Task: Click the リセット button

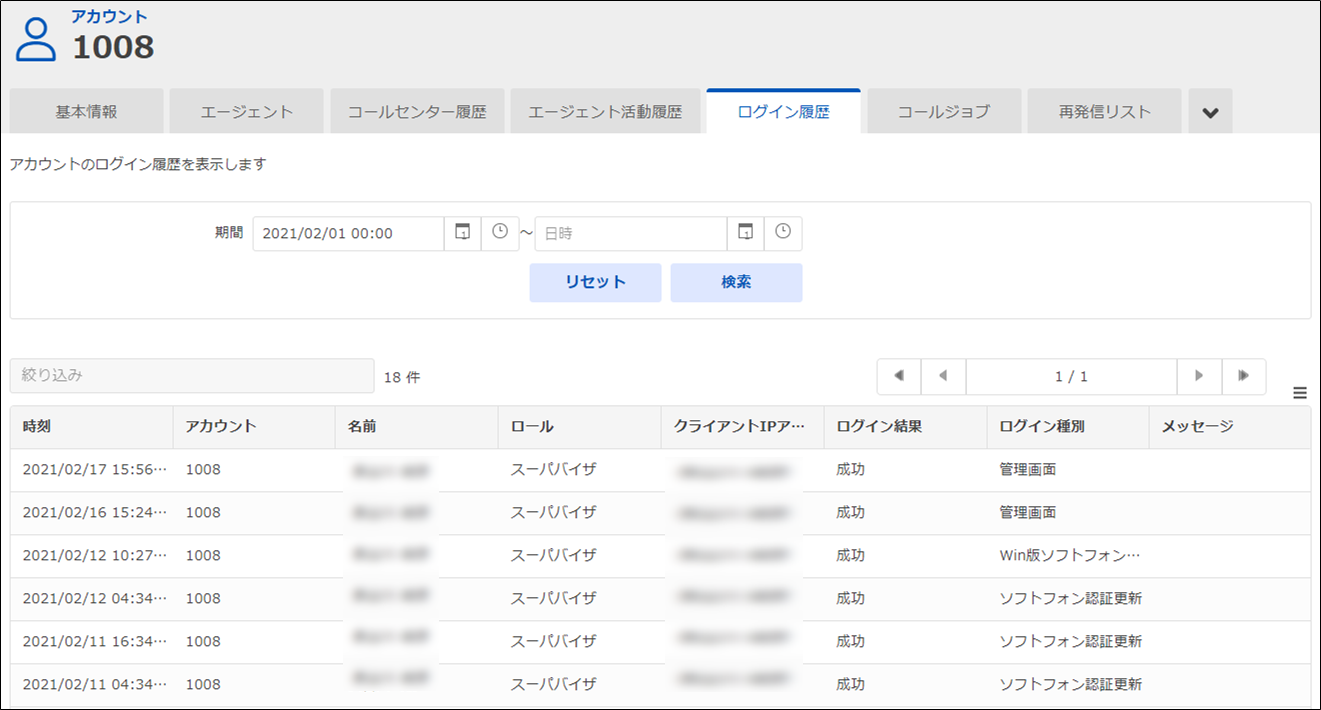Action: pos(595,282)
